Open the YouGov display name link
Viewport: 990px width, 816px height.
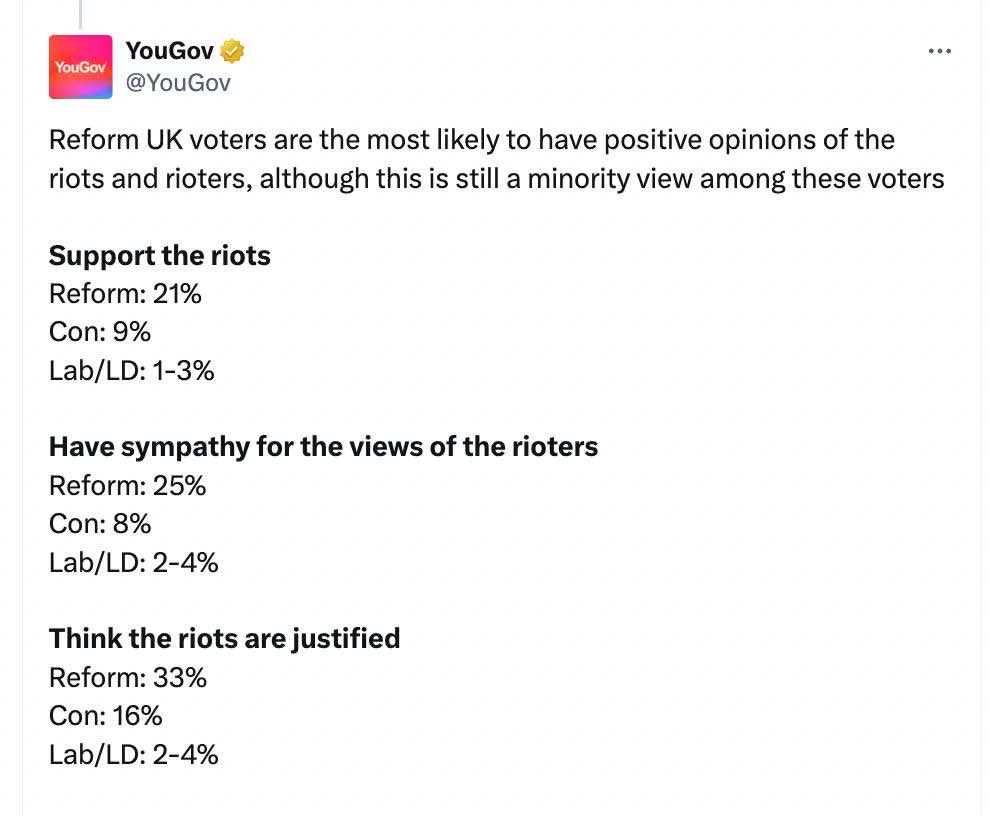coord(170,50)
